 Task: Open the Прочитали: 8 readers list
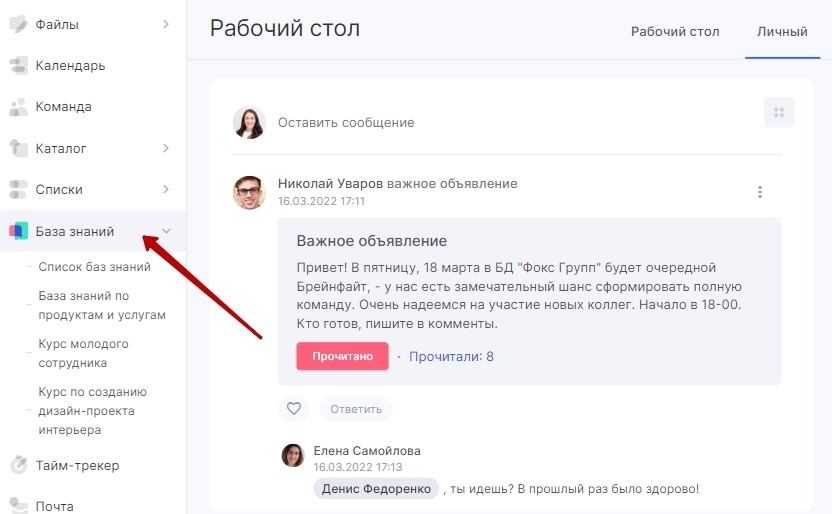coord(451,356)
